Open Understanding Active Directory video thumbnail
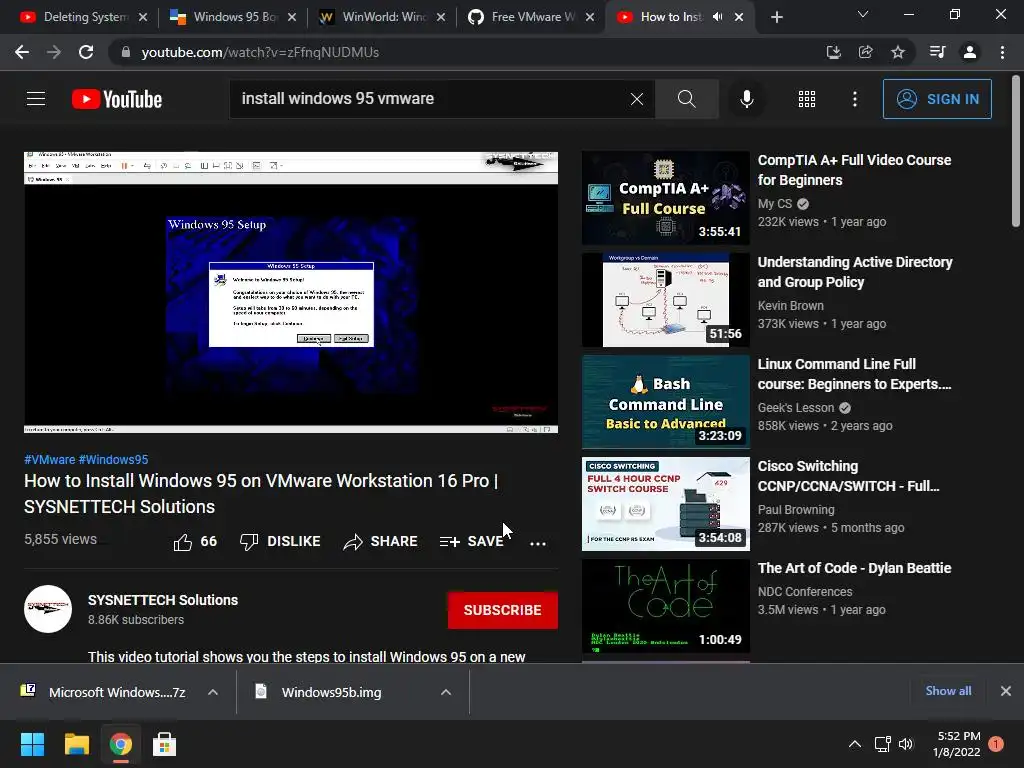This screenshot has height=768, width=1024. pyautogui.click(x=665, y=300)
